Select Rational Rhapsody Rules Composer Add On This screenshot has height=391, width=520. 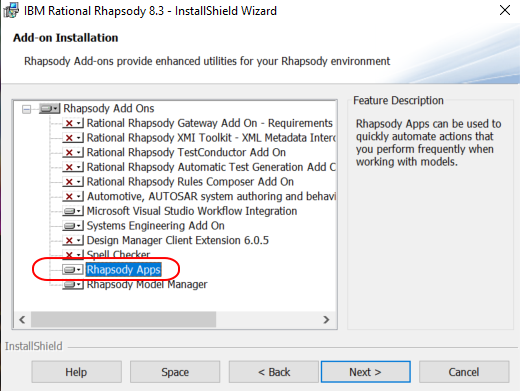[190, 182]
